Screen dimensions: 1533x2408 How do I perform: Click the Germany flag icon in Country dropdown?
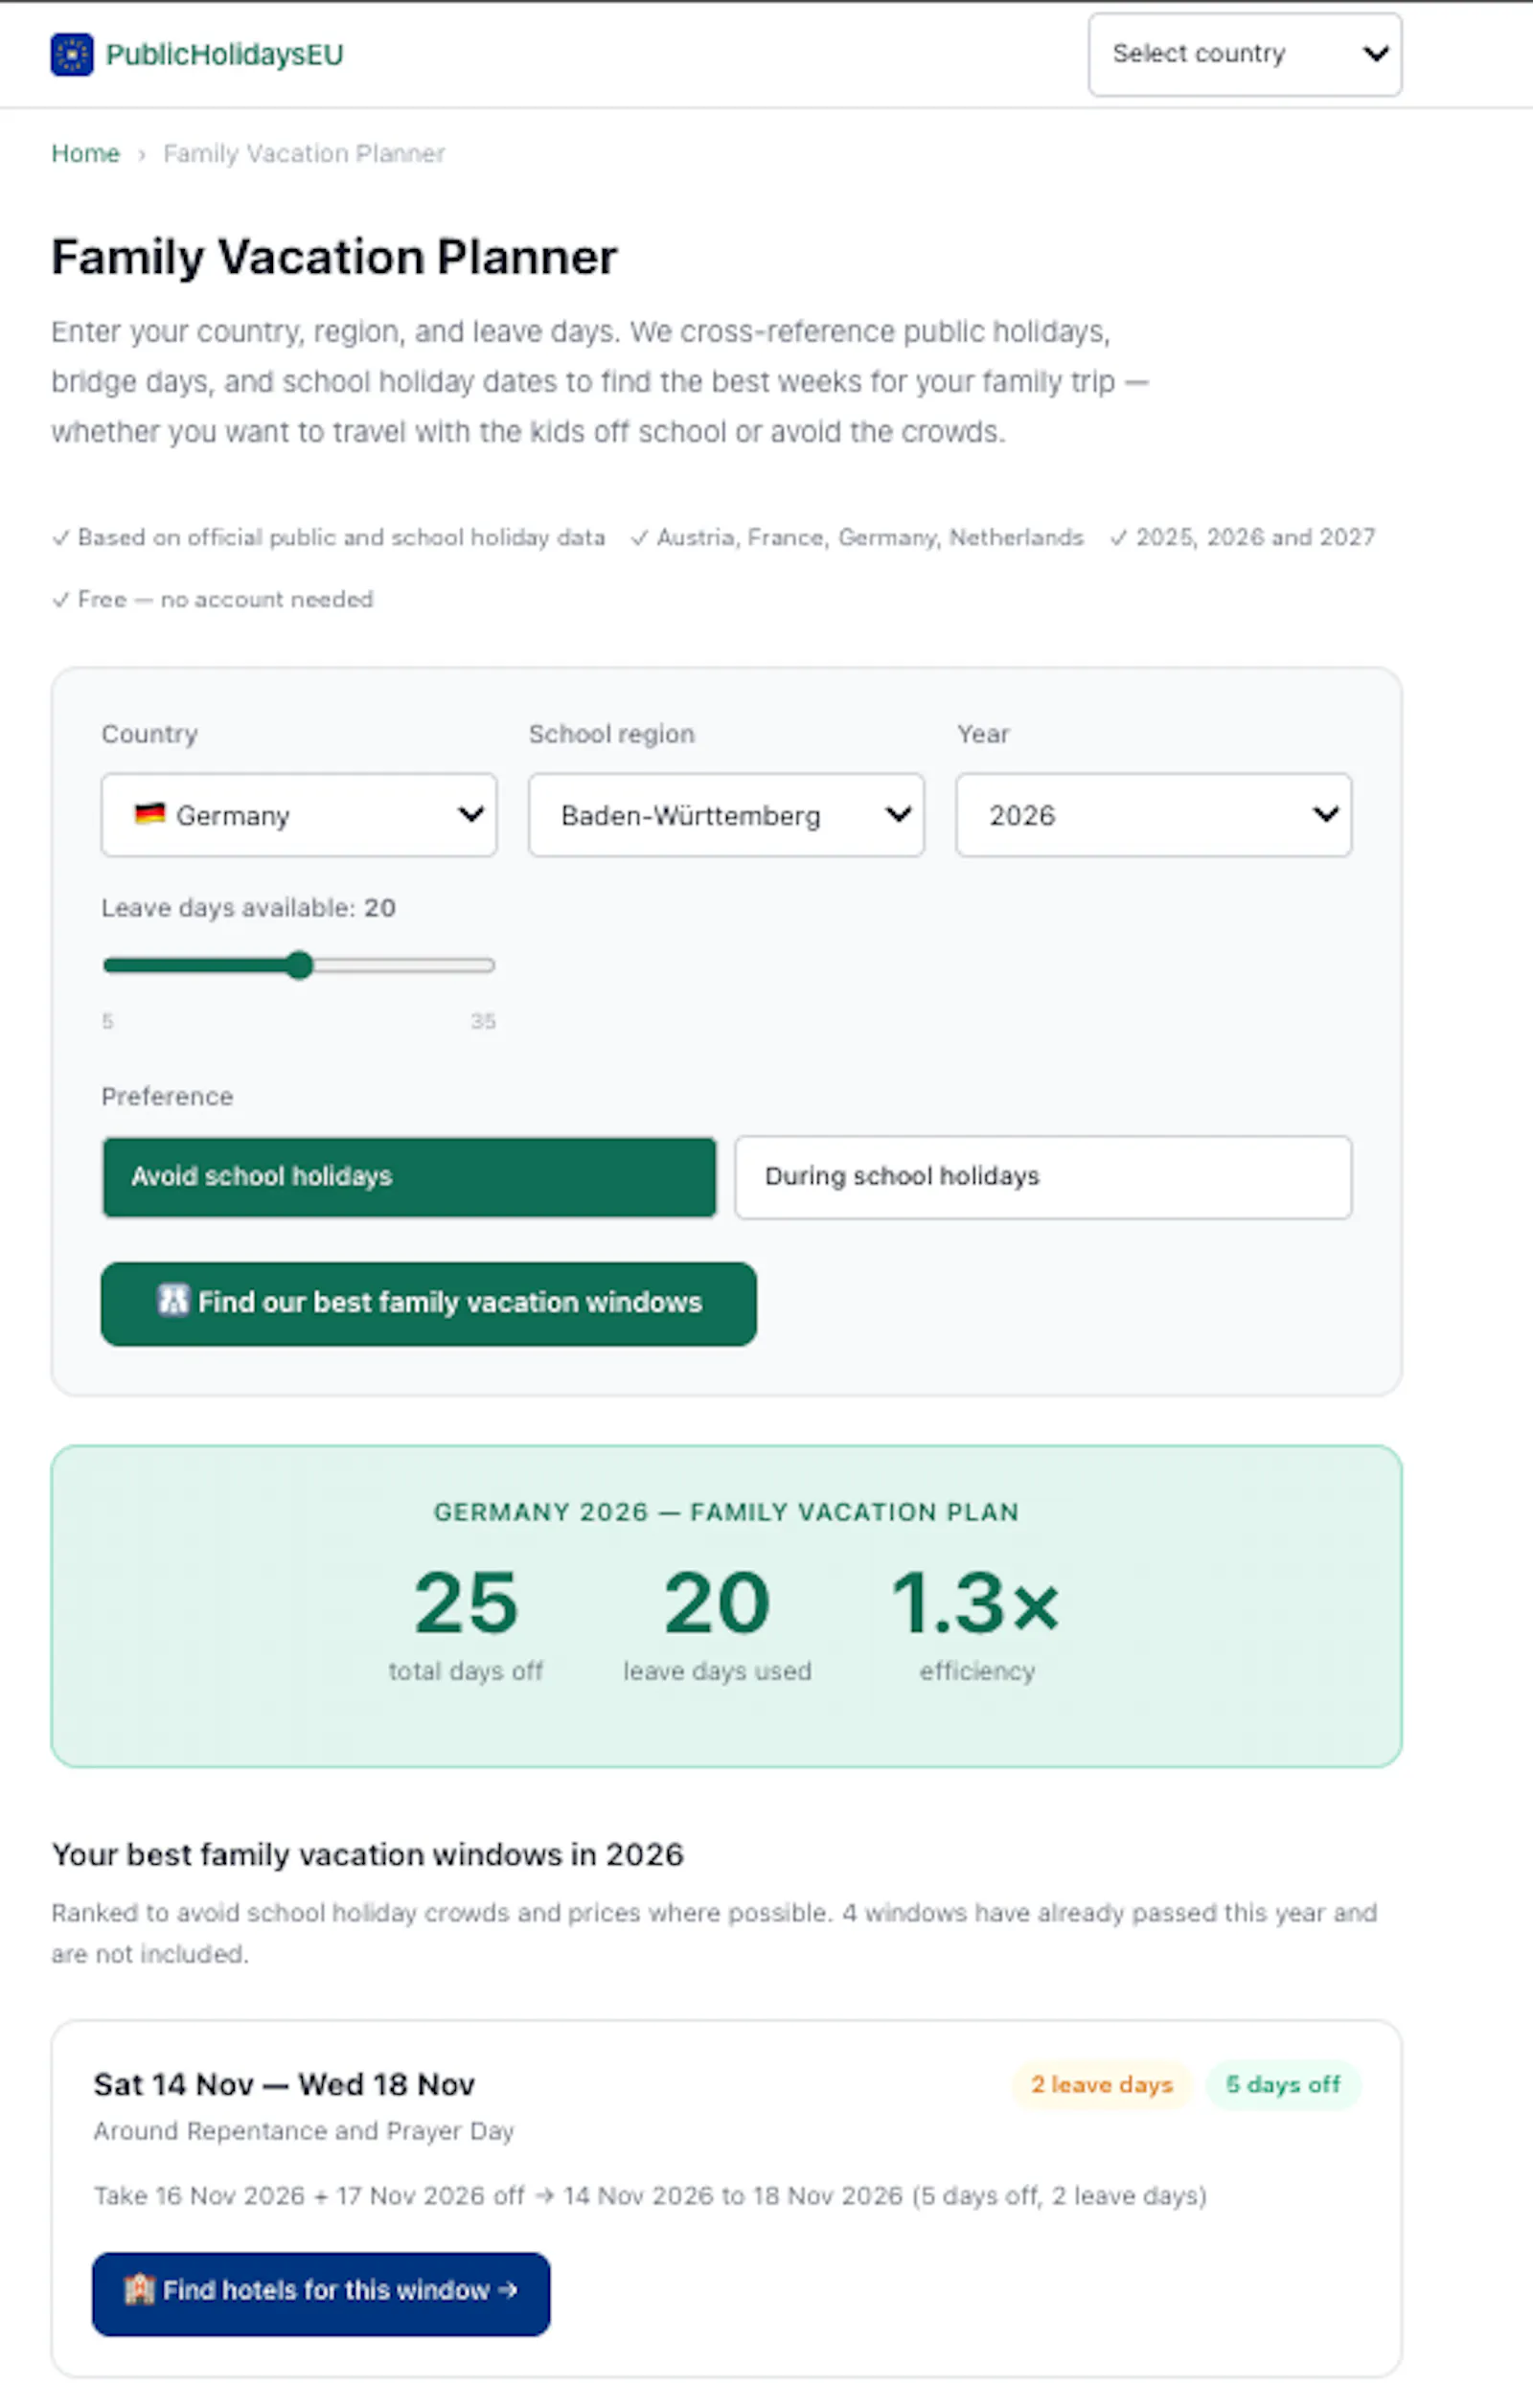(150, 814)
